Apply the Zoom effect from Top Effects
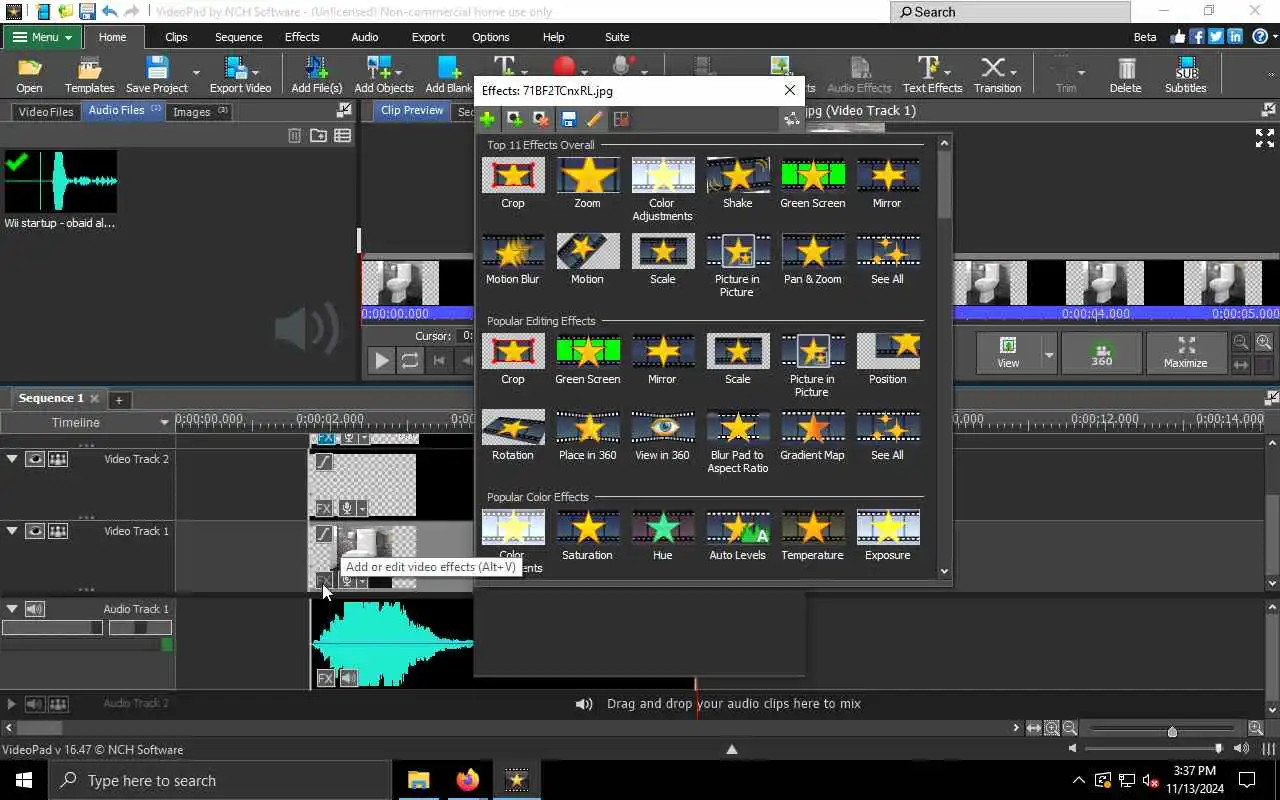 (x=587, y=183)
